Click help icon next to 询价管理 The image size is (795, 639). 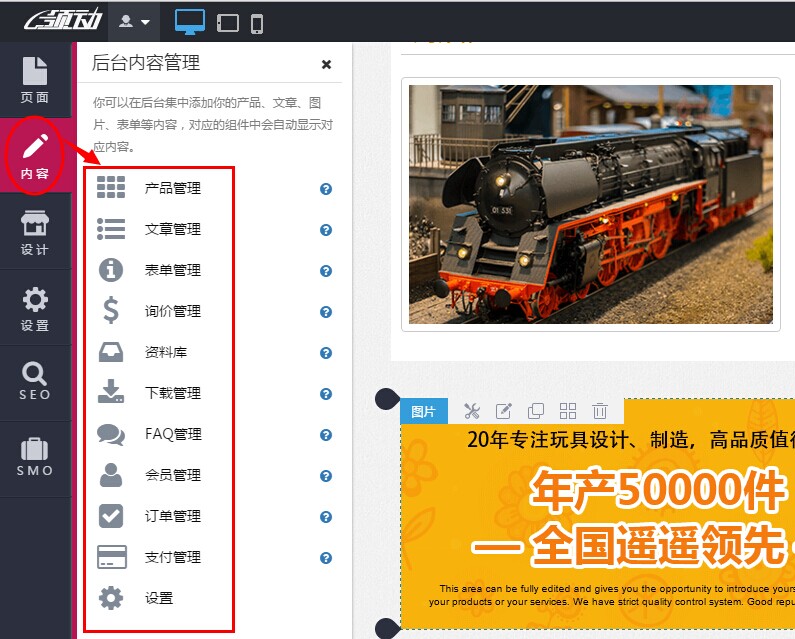(x=326, y=312)
